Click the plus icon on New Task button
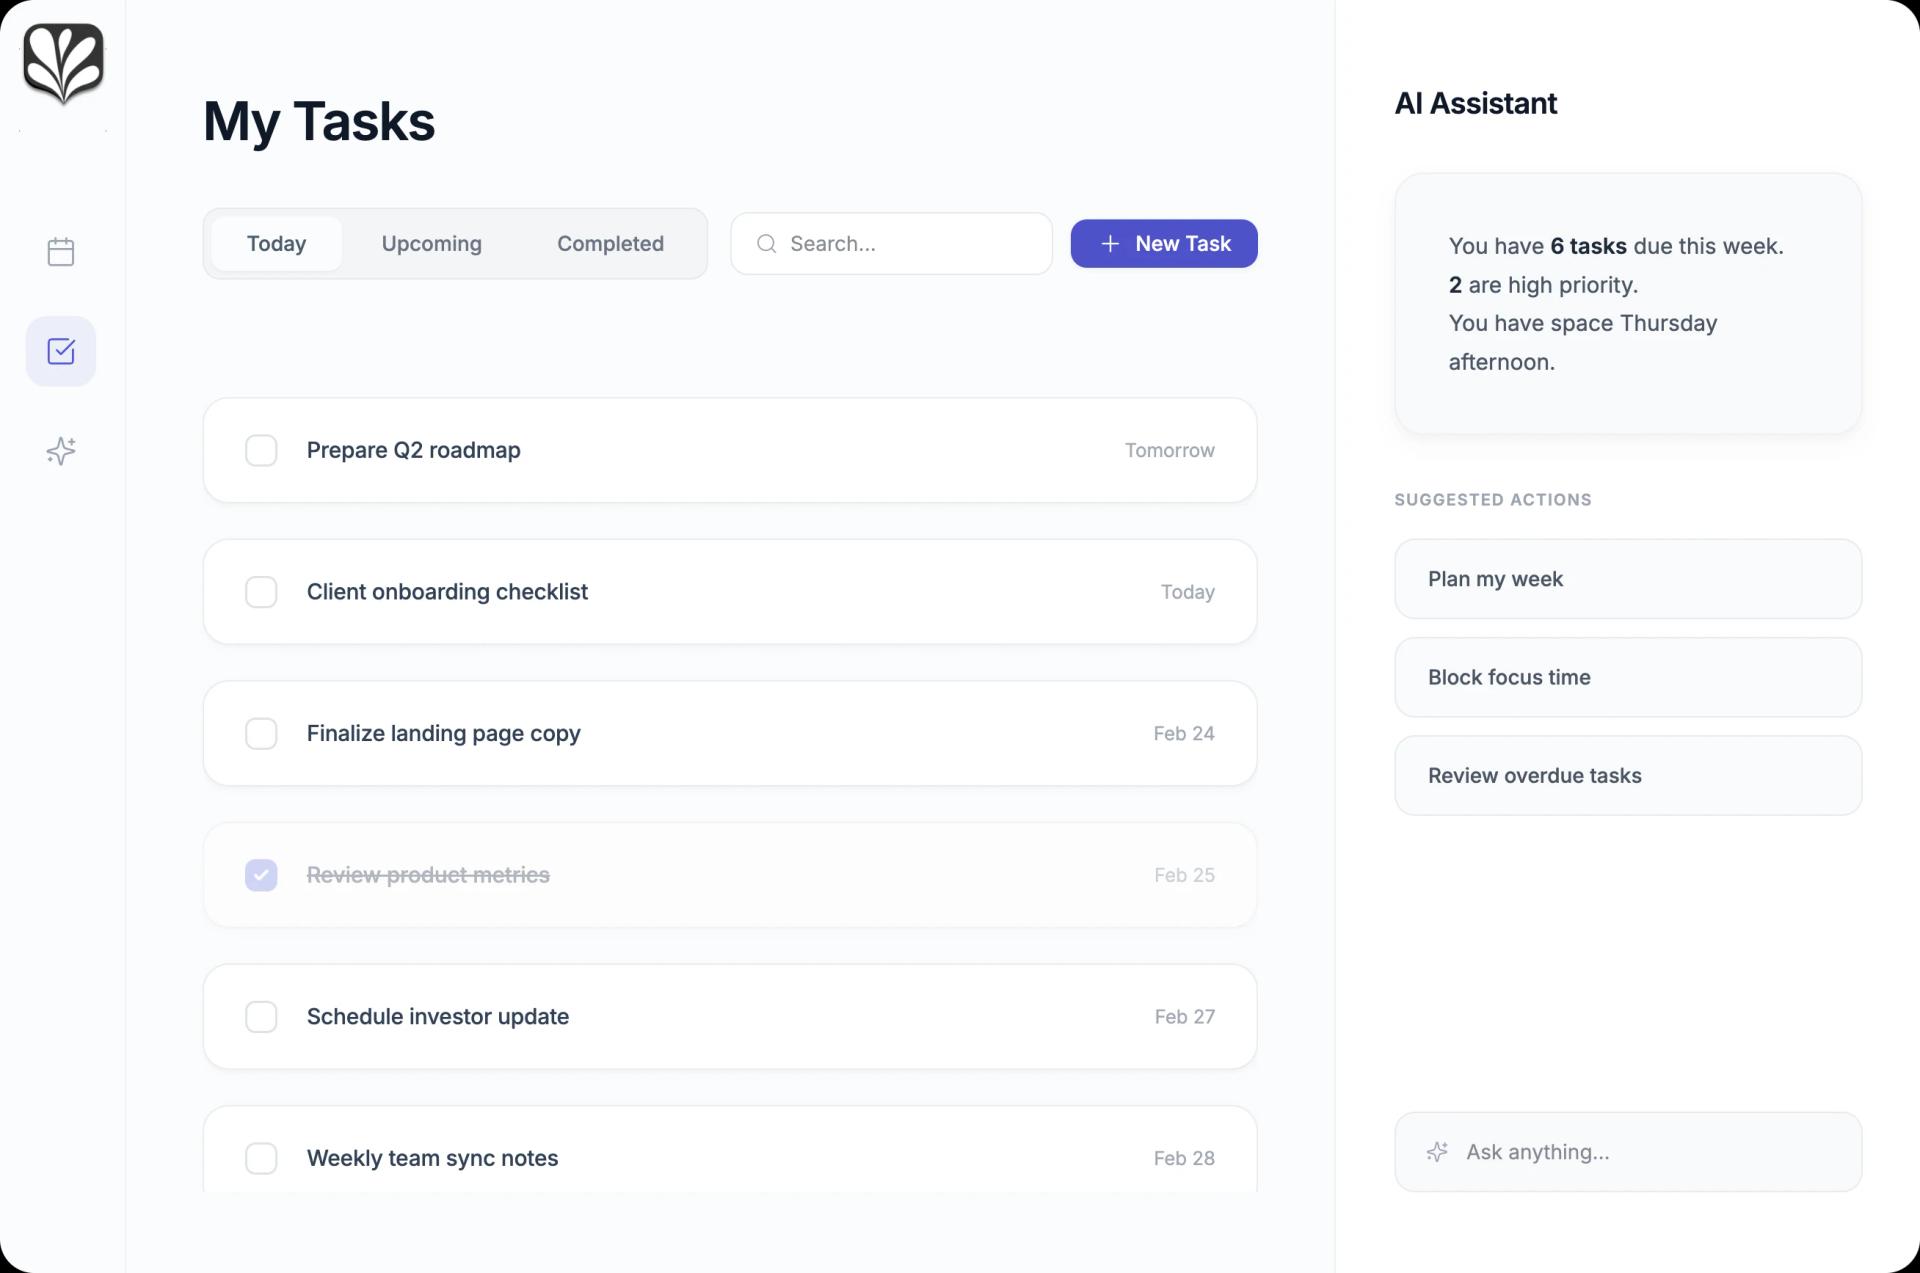Viewport: 1920px width, 1273px height. (x=1110, y=243)
